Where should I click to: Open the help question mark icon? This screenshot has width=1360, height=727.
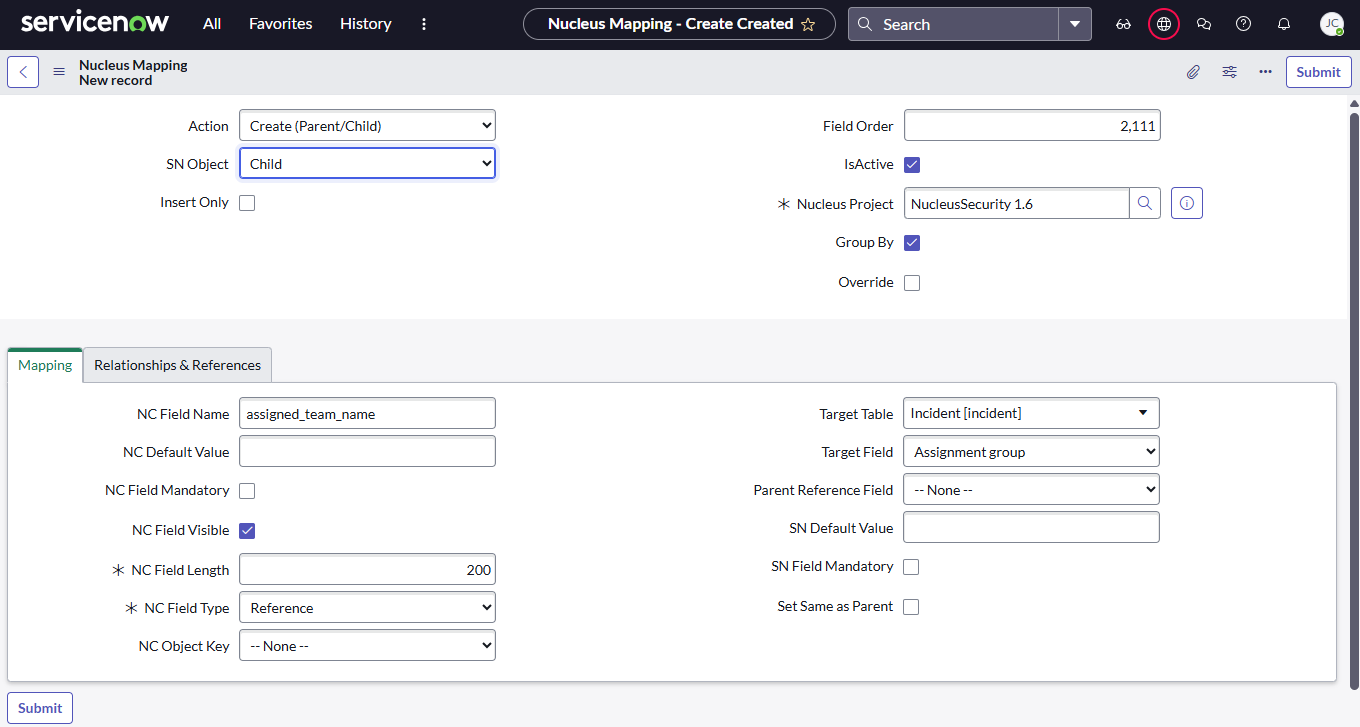(x=1244, y=24)
